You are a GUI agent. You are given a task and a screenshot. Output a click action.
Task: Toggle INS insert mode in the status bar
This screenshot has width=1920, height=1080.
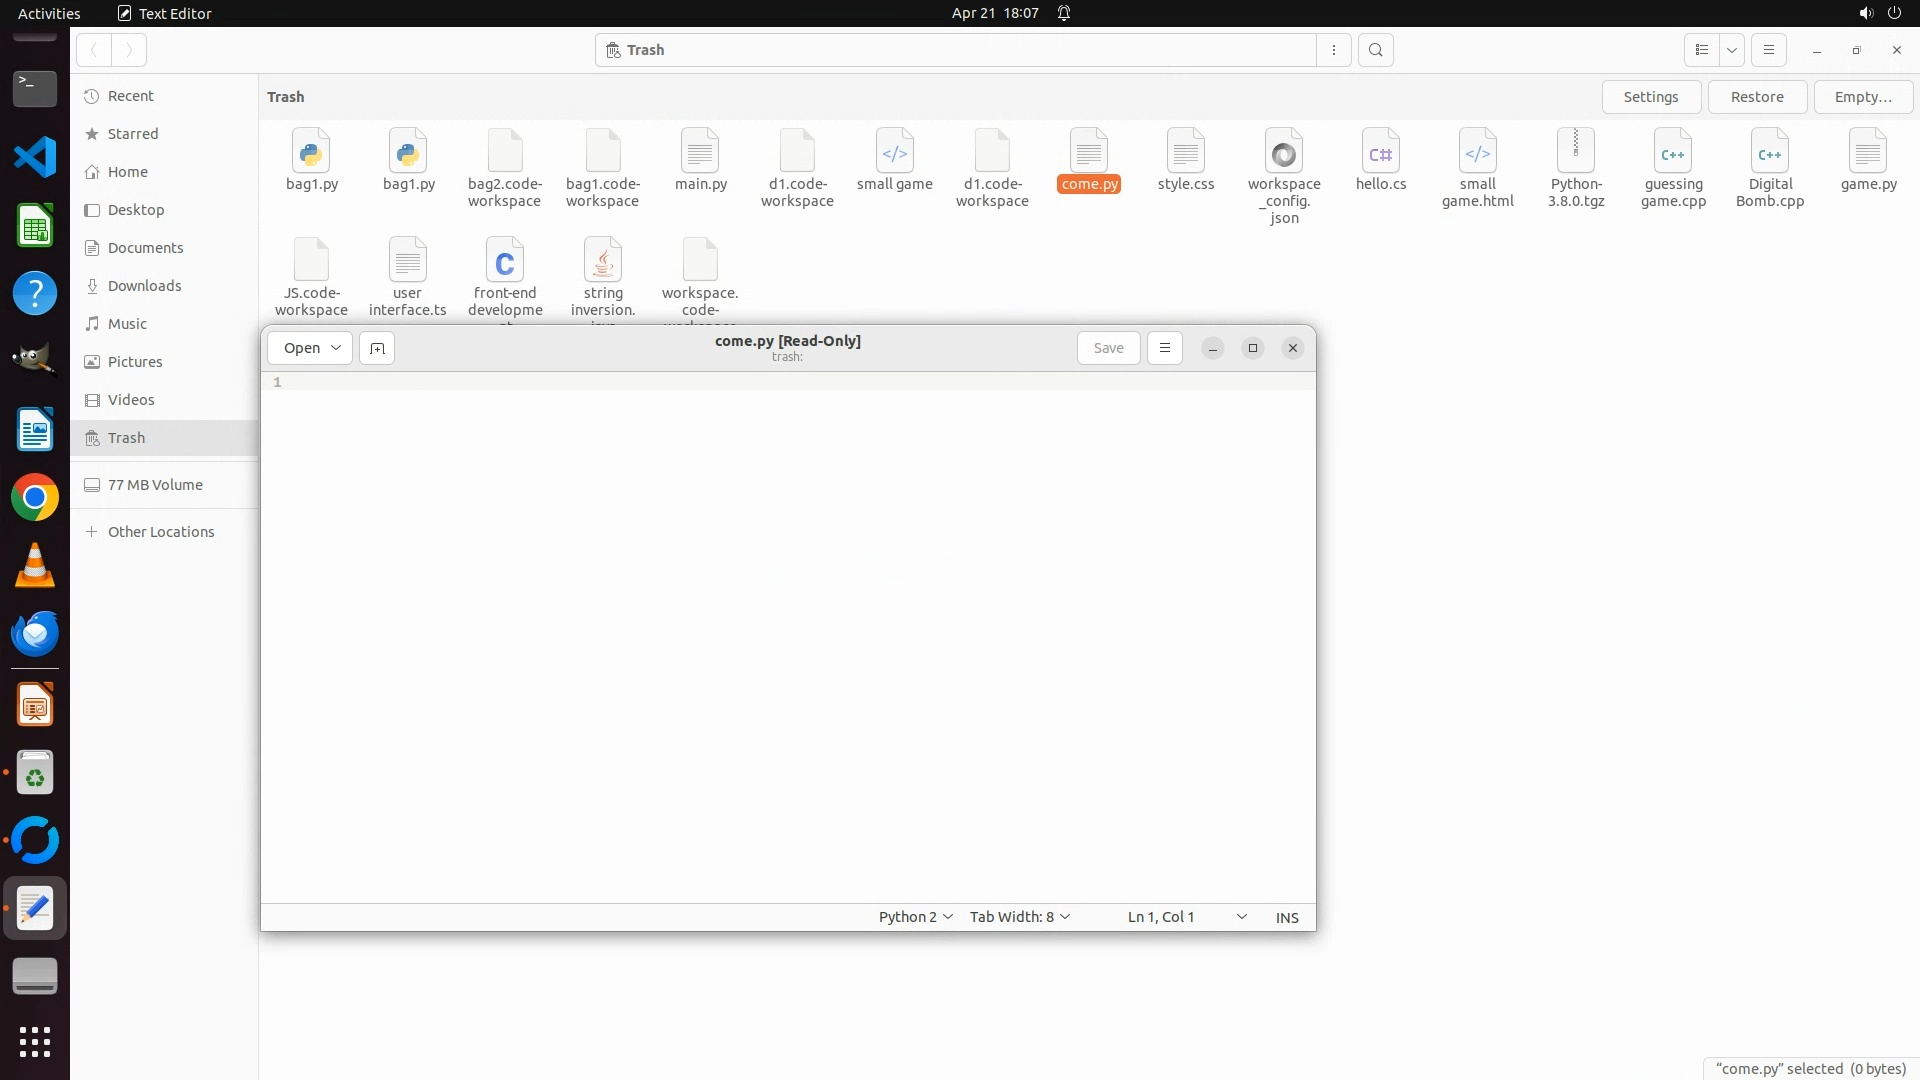coord(1287,917)
